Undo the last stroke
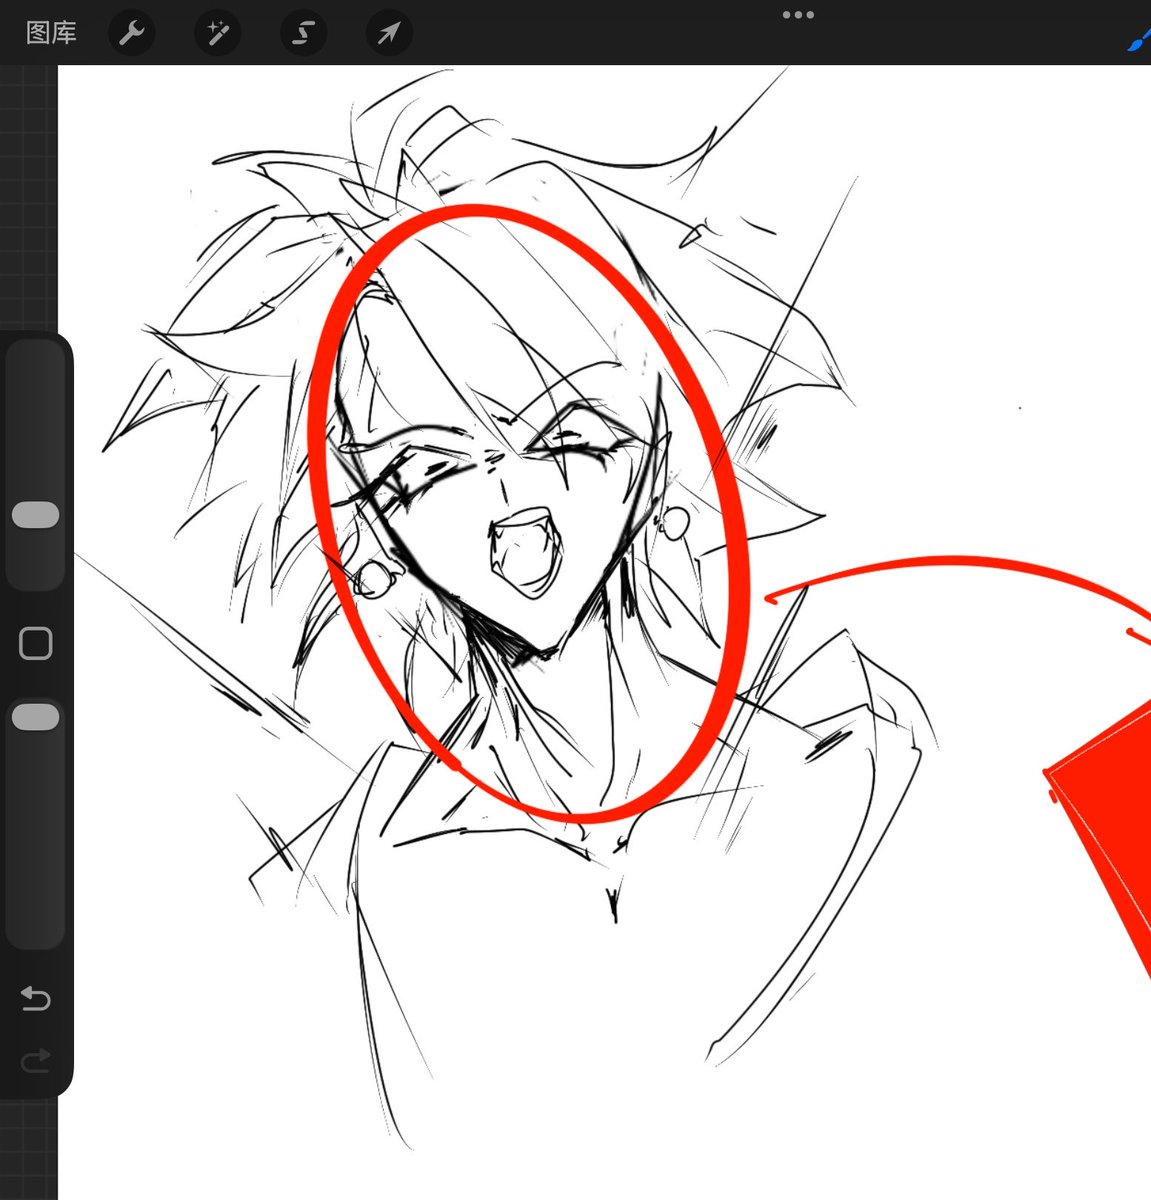This screenshot has height=1200, width=1151. tap(35, 998)
